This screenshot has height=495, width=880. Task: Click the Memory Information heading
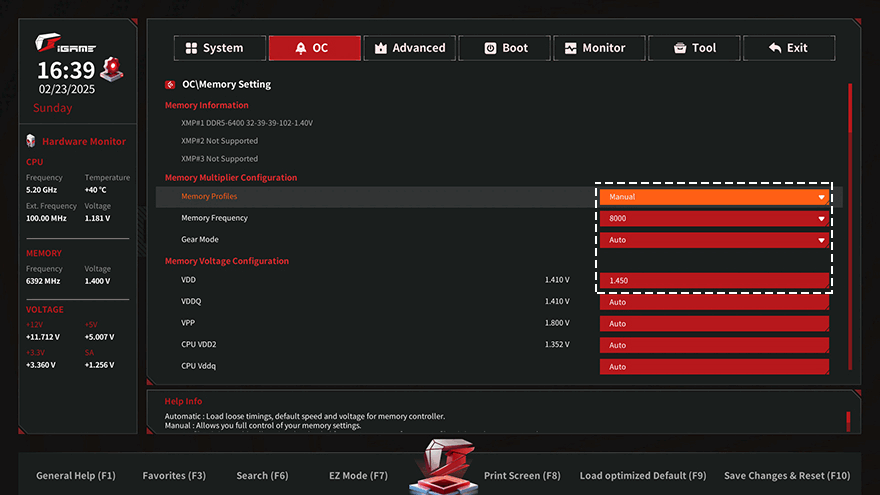[207, 105]
